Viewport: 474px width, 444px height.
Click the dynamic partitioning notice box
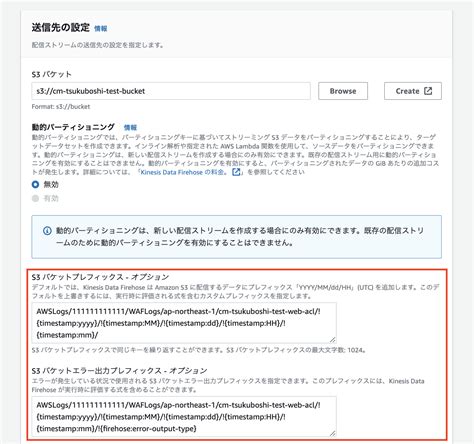pyautogui.click(x=237, y=237)
